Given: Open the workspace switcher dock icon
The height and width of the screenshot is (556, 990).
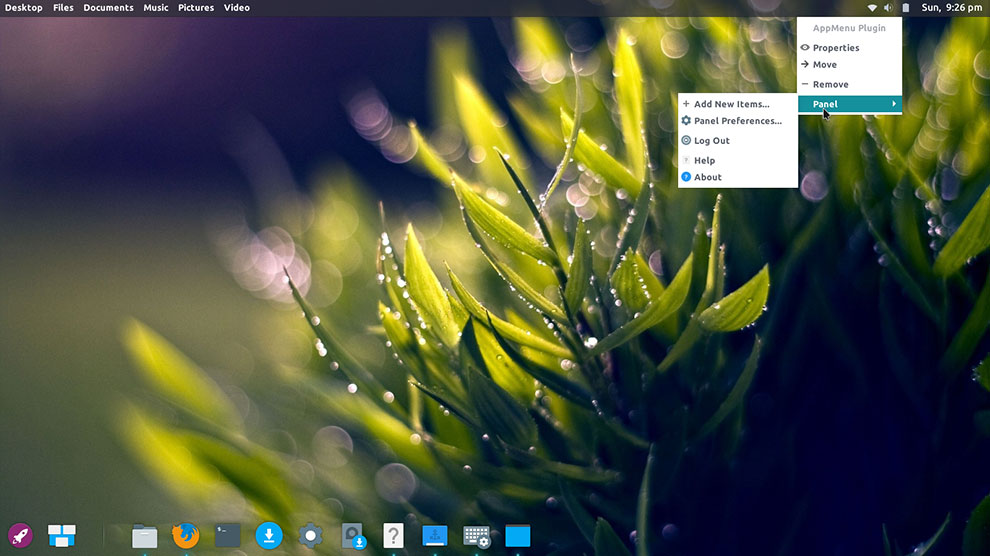Looking at the screenshot, I should click(62, 535).
